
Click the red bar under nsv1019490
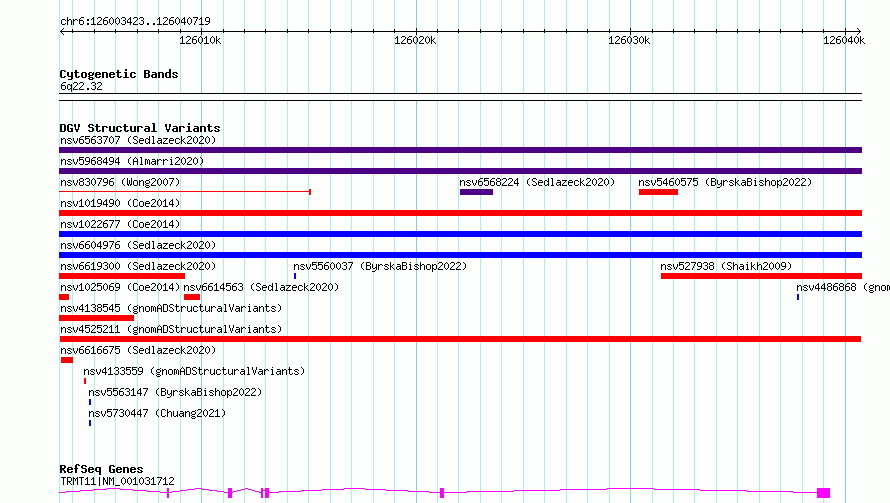click(460, 213)
